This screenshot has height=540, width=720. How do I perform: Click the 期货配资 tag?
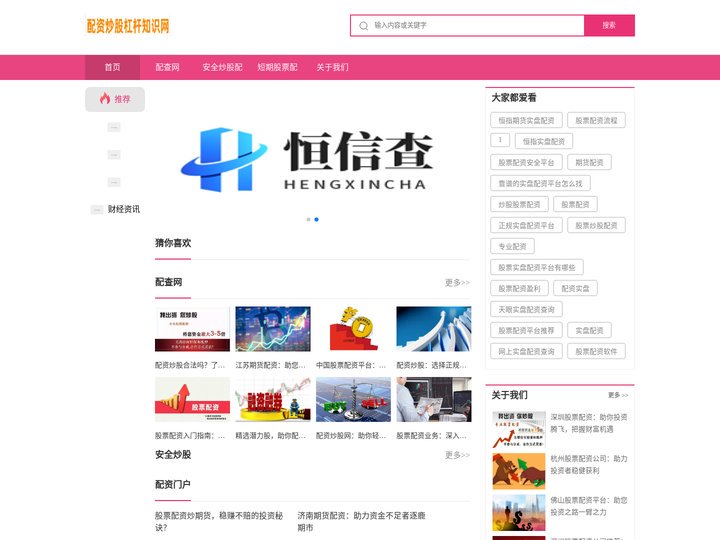click(x=590, y=163)
